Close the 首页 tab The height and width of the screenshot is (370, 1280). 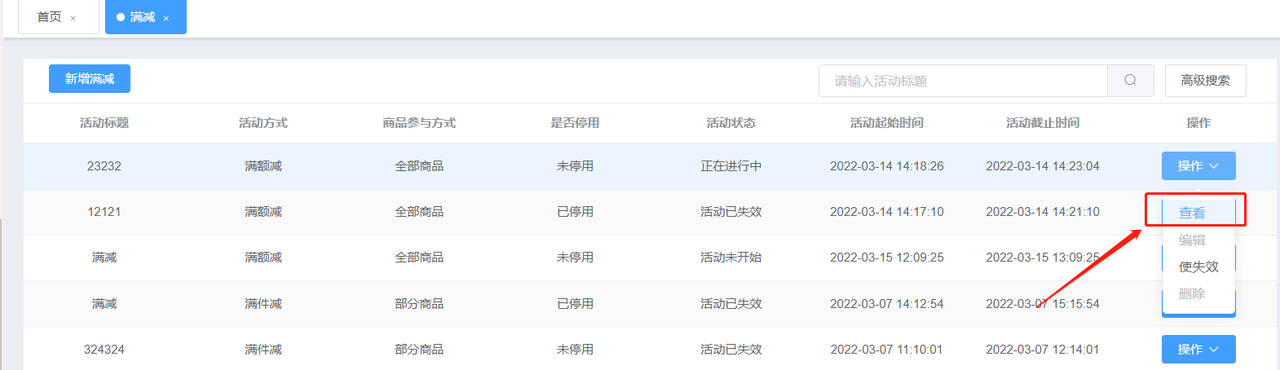(x=73, y=18)
